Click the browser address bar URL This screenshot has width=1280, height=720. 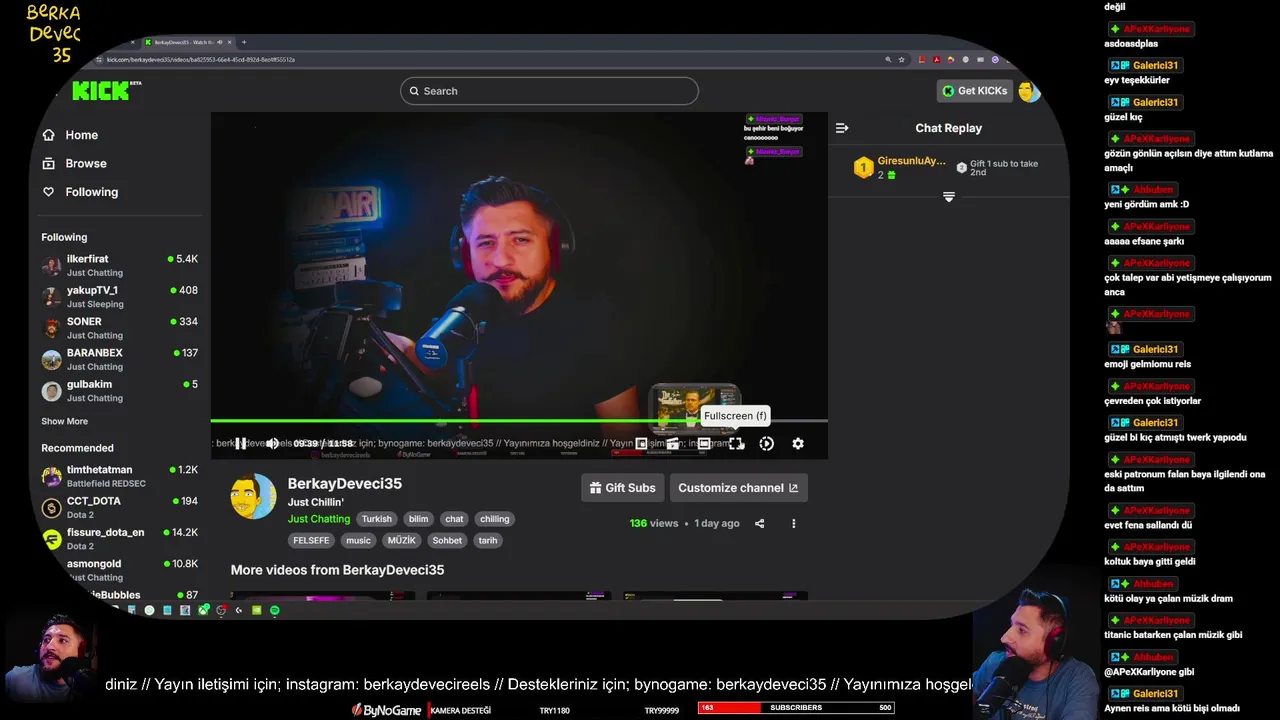[201, 59]
